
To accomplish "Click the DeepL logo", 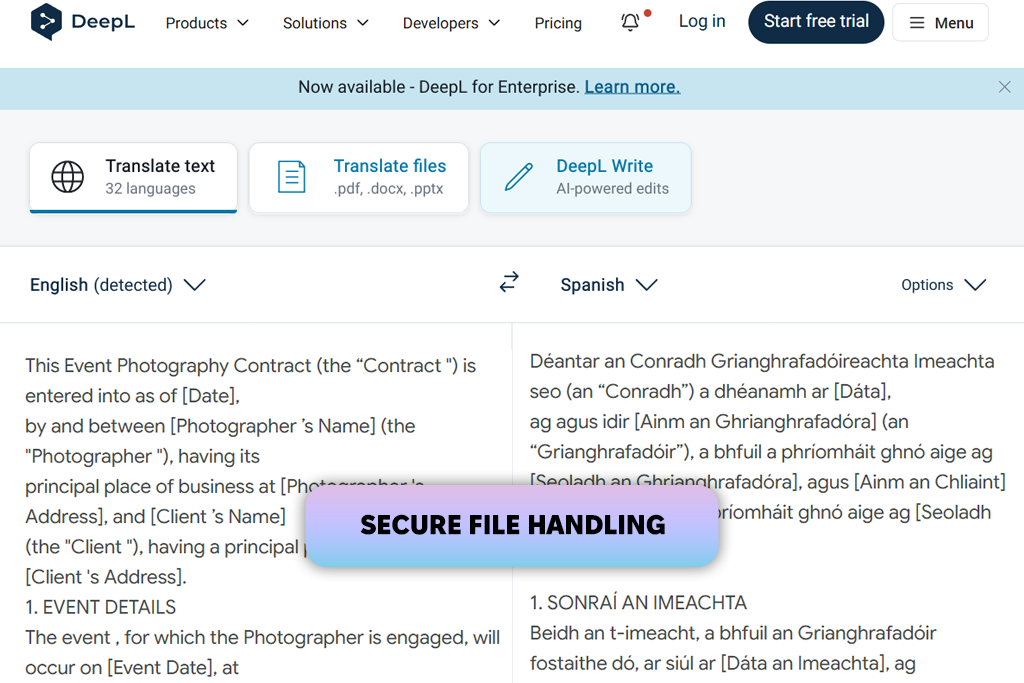I will (82, 22).
